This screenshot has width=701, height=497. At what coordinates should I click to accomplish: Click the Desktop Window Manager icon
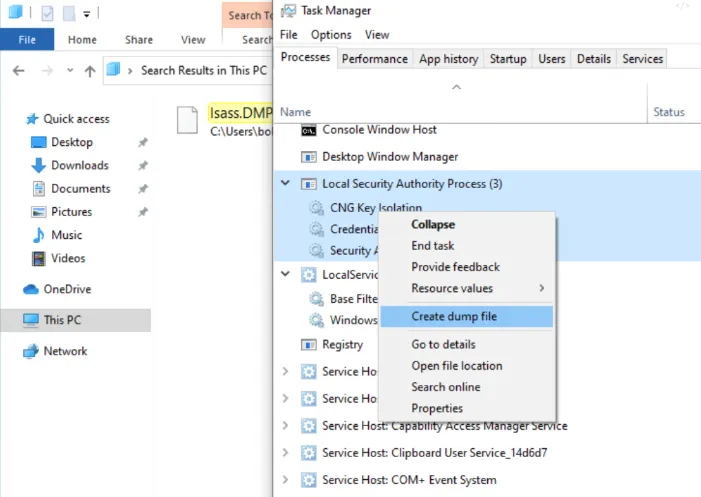click(308, 157)
